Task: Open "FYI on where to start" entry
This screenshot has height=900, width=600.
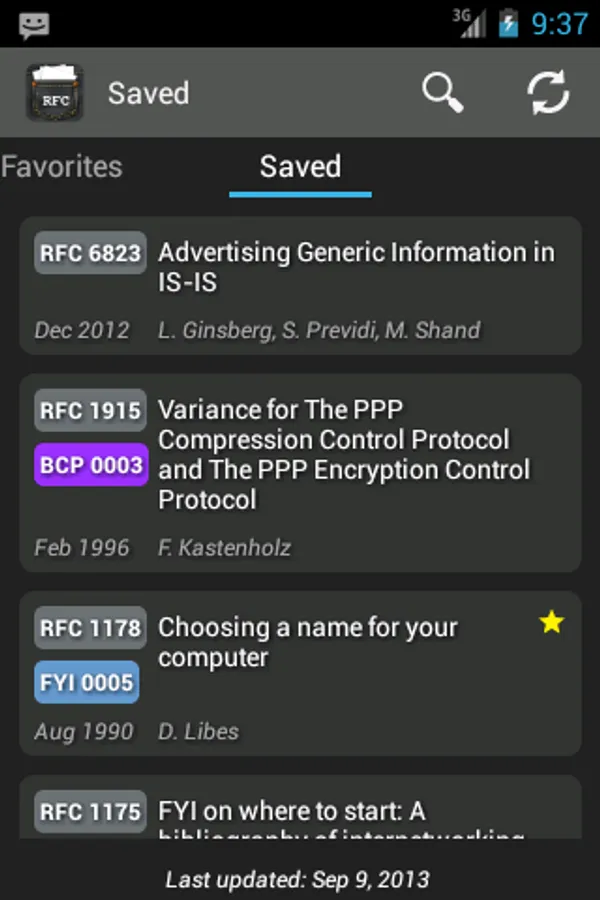Action: tap(340, 815)
